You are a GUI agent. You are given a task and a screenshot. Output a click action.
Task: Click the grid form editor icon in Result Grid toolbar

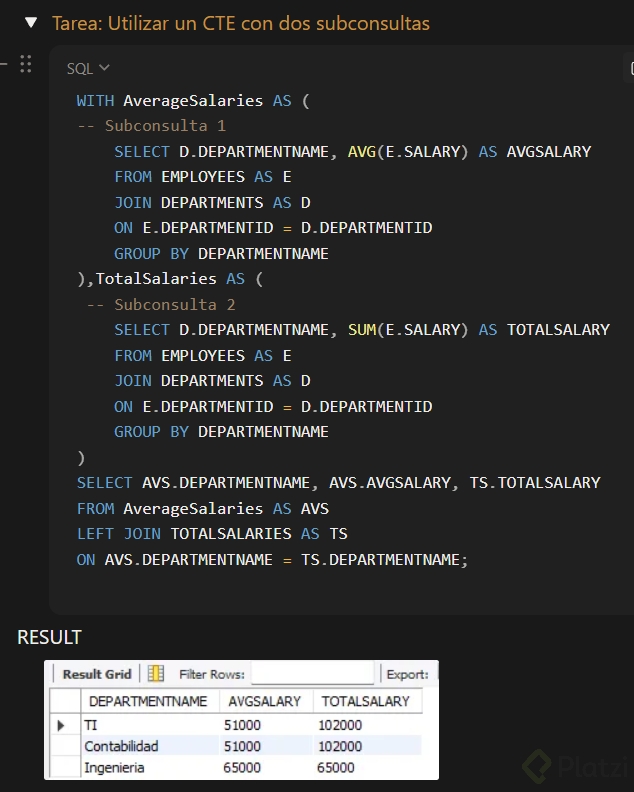[x=156, y=673]
